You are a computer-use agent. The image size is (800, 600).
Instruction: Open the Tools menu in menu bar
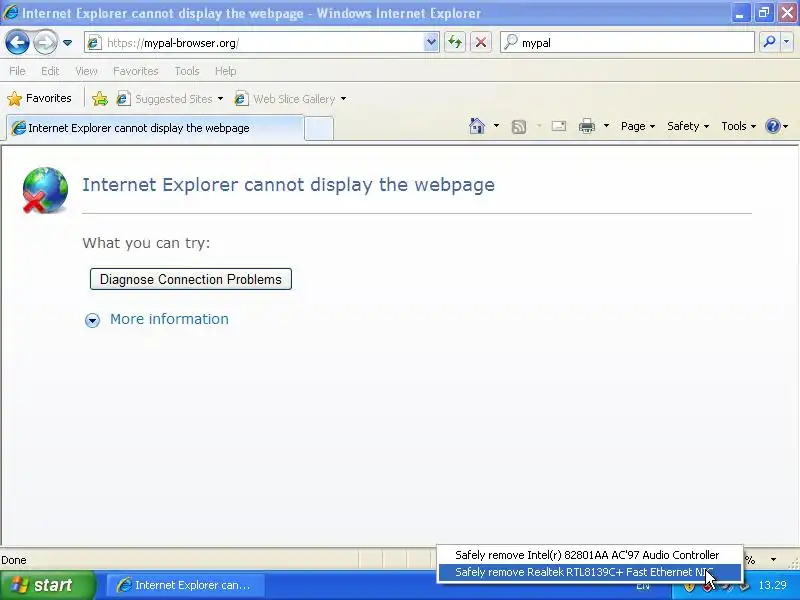point(187,71)
